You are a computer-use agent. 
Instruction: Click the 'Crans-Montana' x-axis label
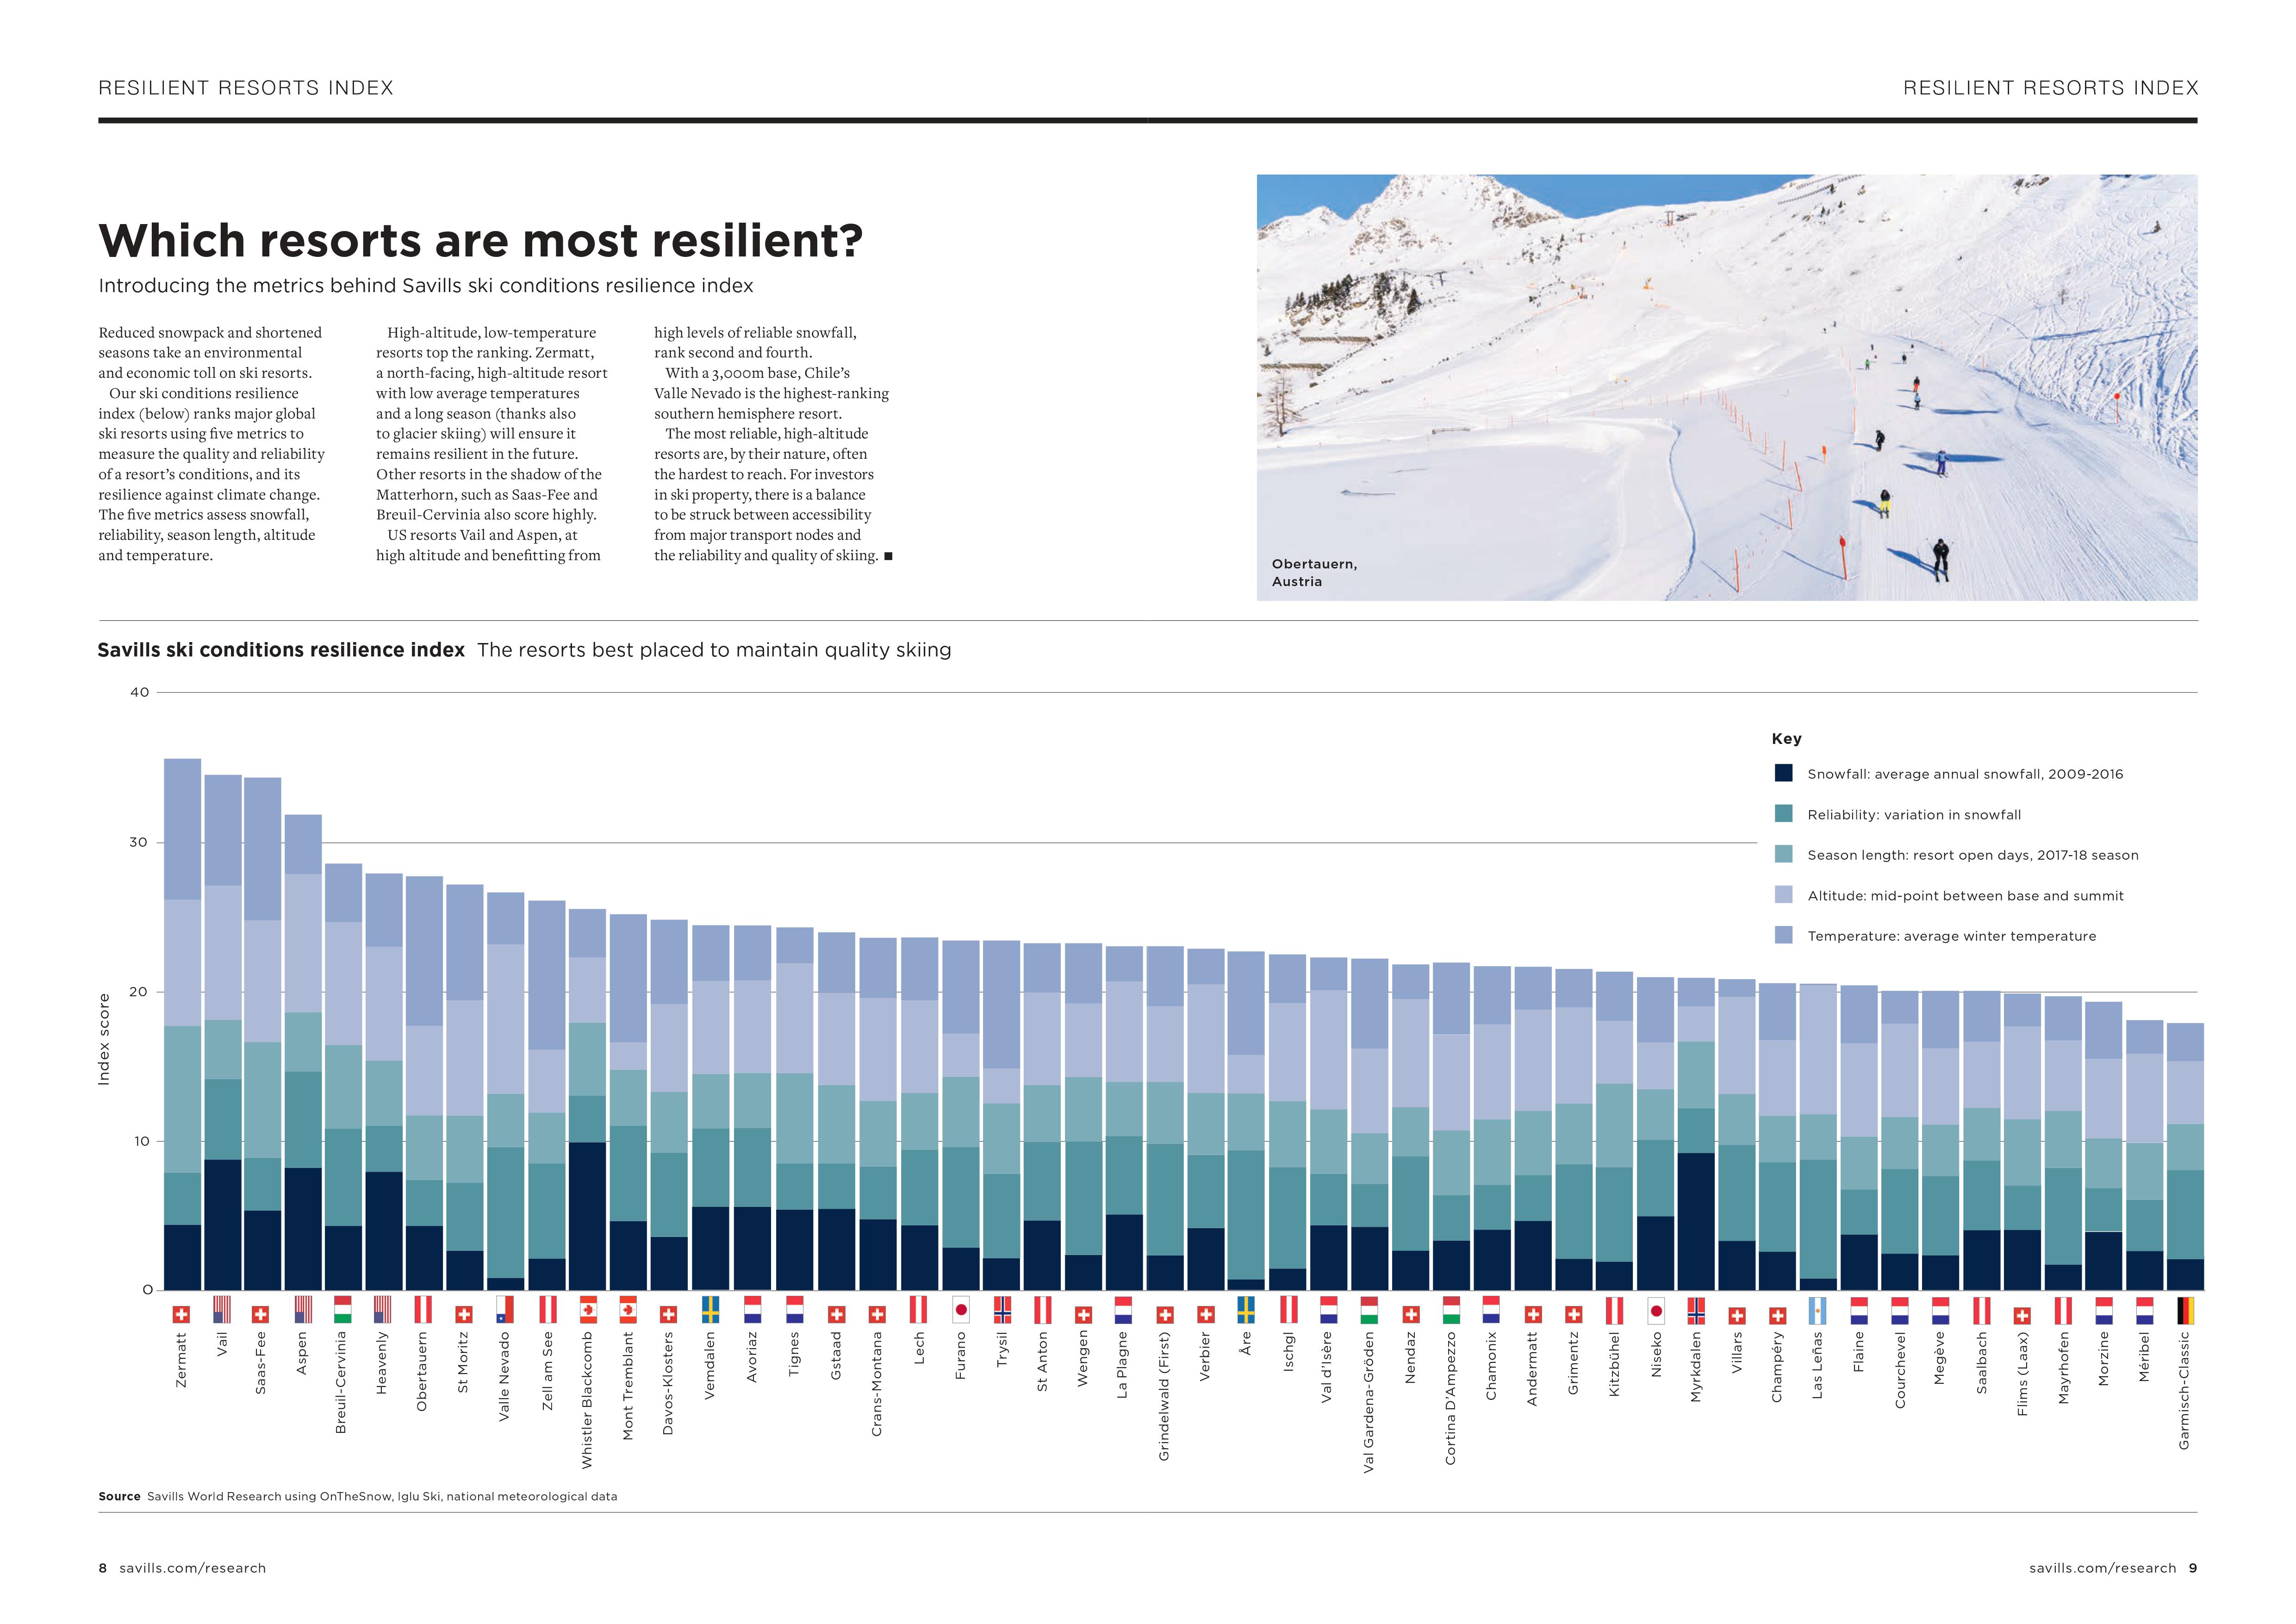876,1384
